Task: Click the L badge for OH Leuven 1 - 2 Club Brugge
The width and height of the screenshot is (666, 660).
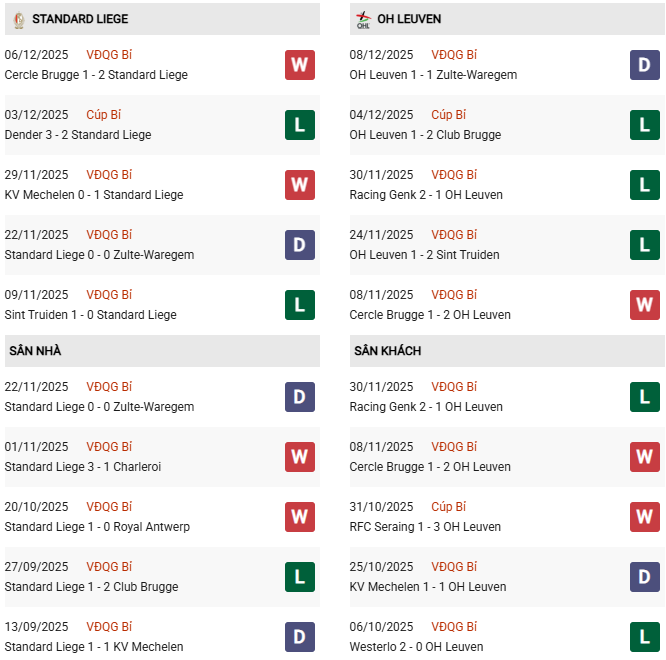Action: (x=644, y=125)
